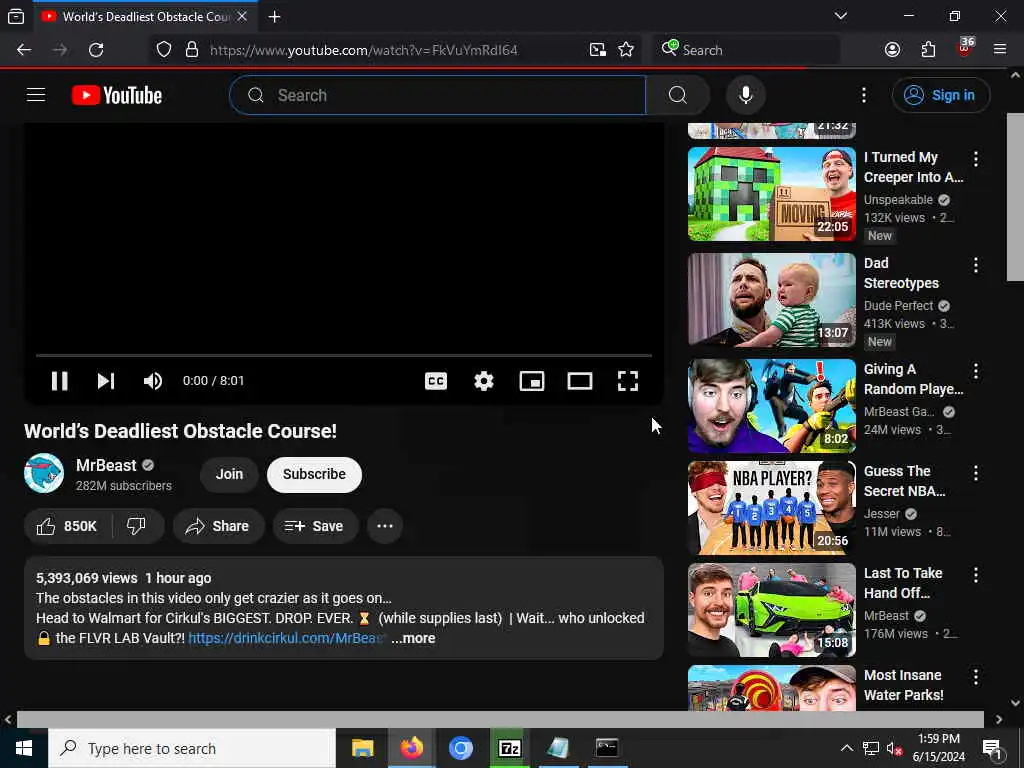Enter full screen mode icon
Image resolution: width=1024 pixels, height=768 pixels.
coord(628,381)
